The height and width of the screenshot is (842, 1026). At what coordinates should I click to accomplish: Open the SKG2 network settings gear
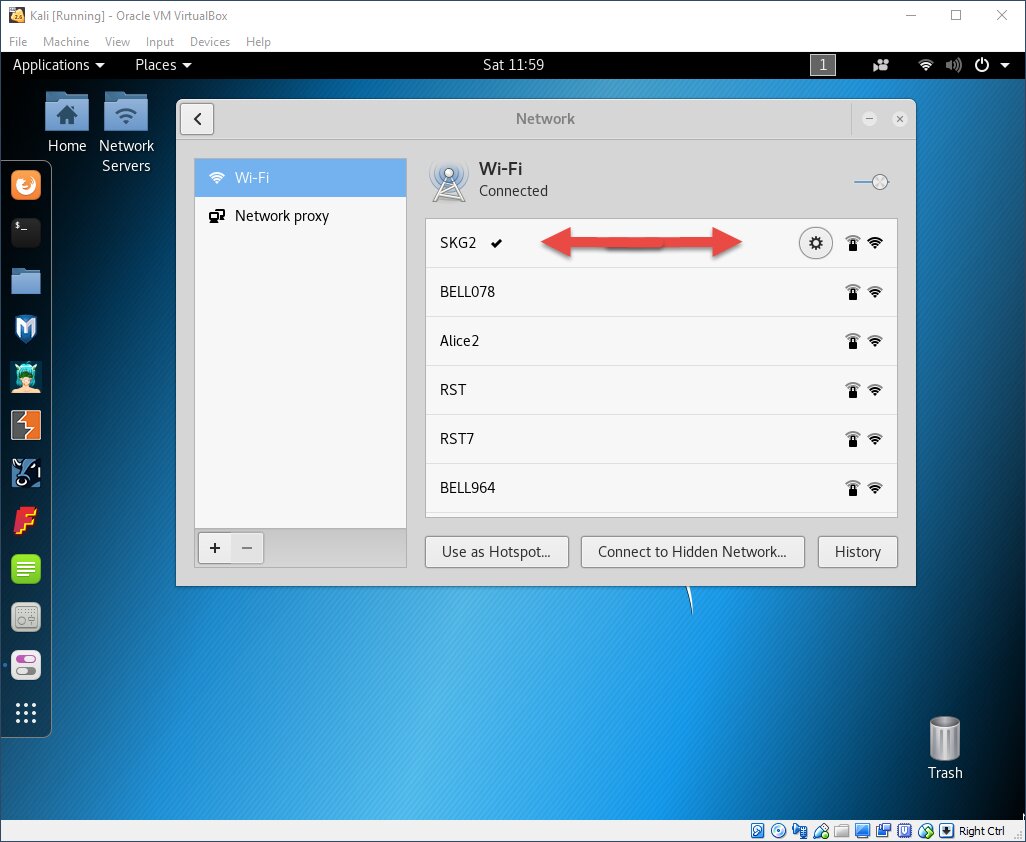point(815,242)
